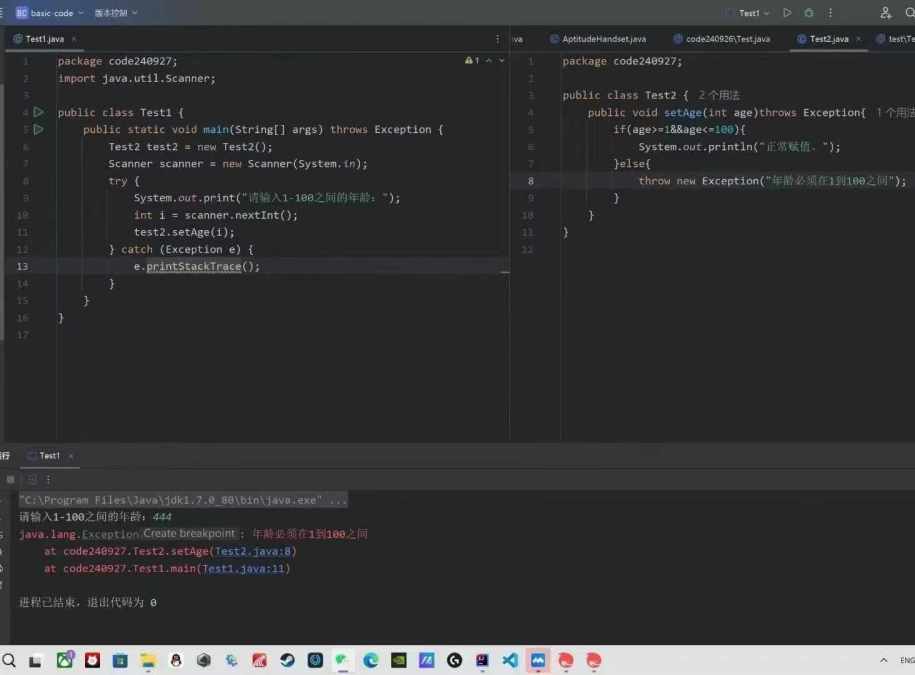Close the Test1.java editor tab
The width and height of the screenshot is (915, 675).
pyautogui.click(x=74, y=39)
